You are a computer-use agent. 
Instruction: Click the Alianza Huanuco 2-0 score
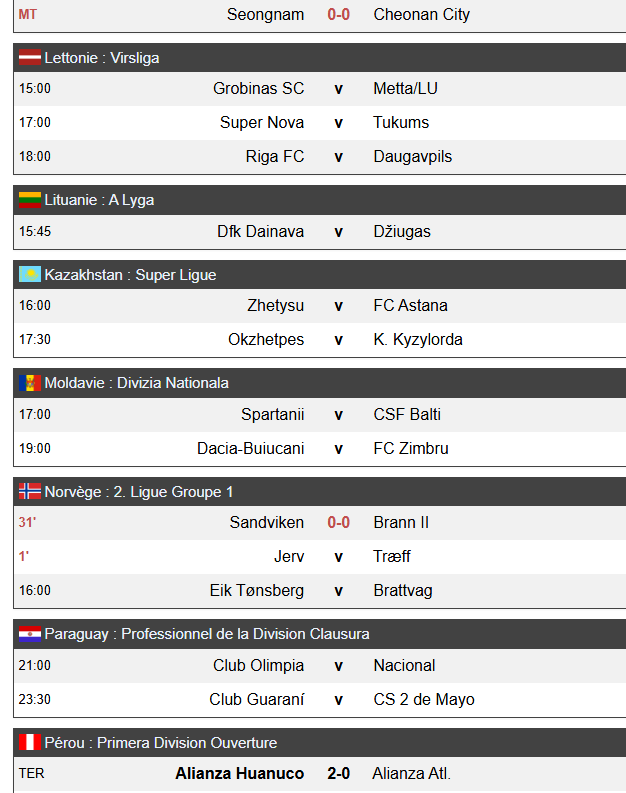click(x=338, y=773)
